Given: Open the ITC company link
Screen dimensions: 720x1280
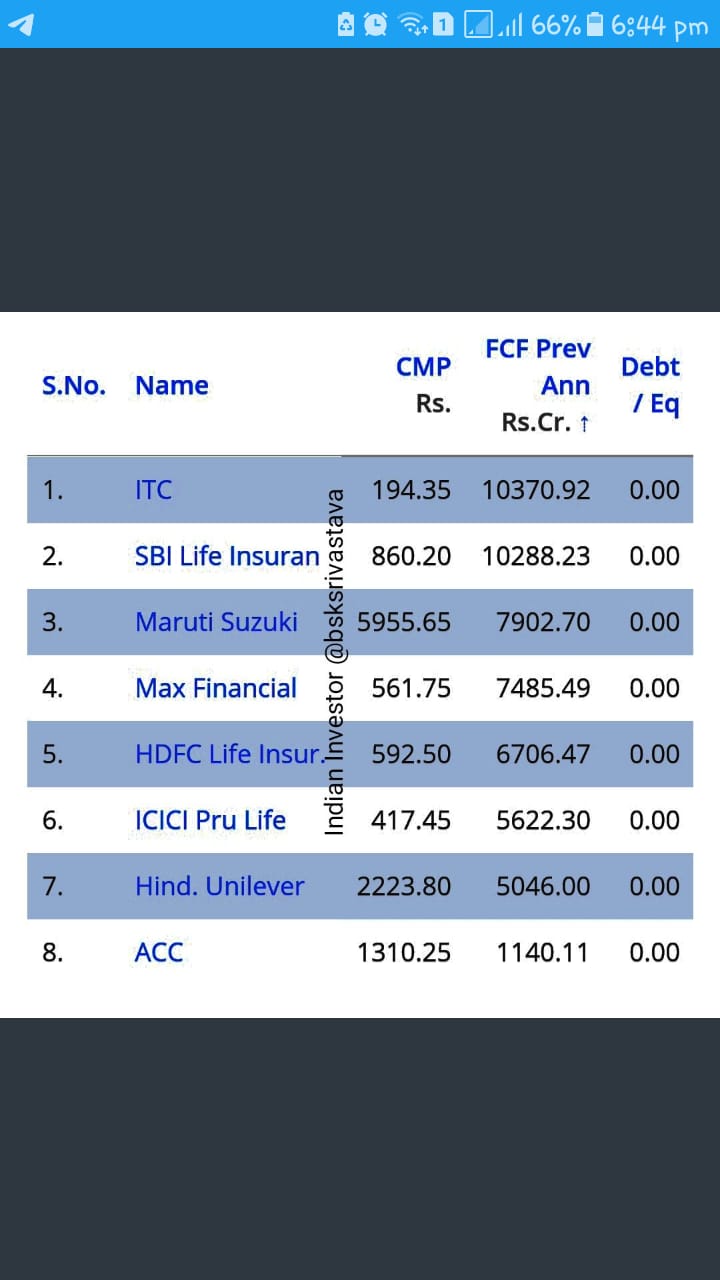Looking at the screenshot, I should point(154,490).
